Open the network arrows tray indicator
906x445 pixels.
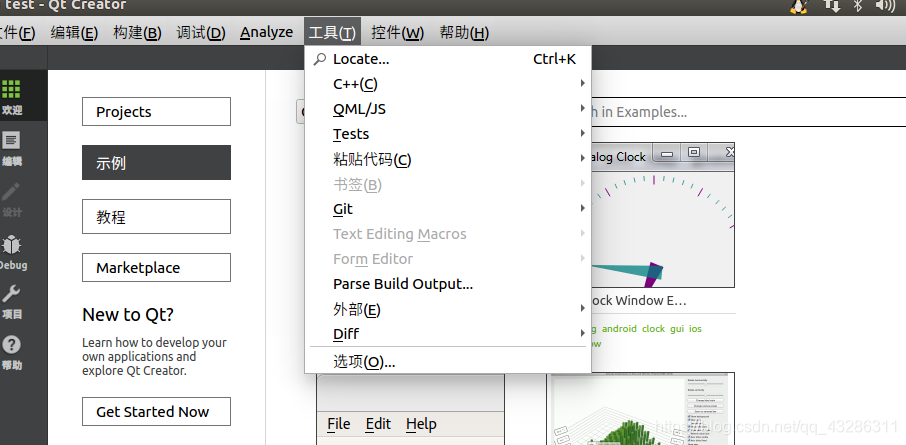(831, 6)
